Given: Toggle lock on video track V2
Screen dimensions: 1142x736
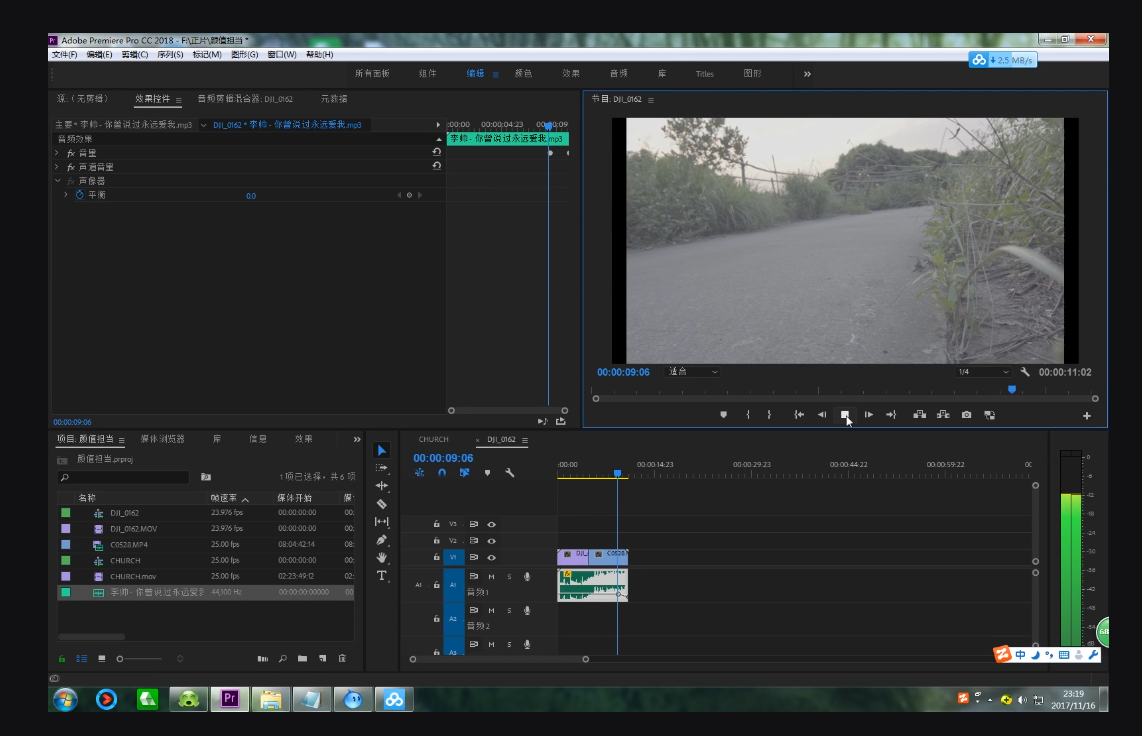Looking at the screenshot, I should tap(436, 541).
